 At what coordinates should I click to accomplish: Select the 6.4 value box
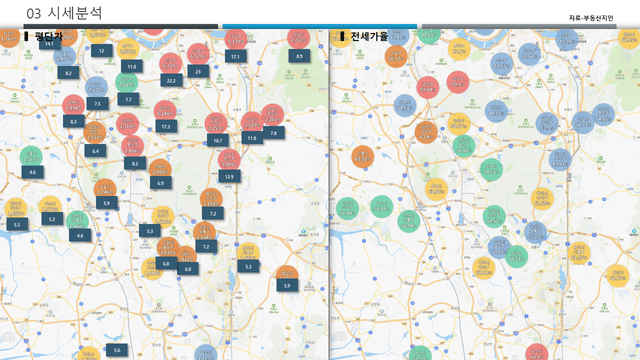96,151
